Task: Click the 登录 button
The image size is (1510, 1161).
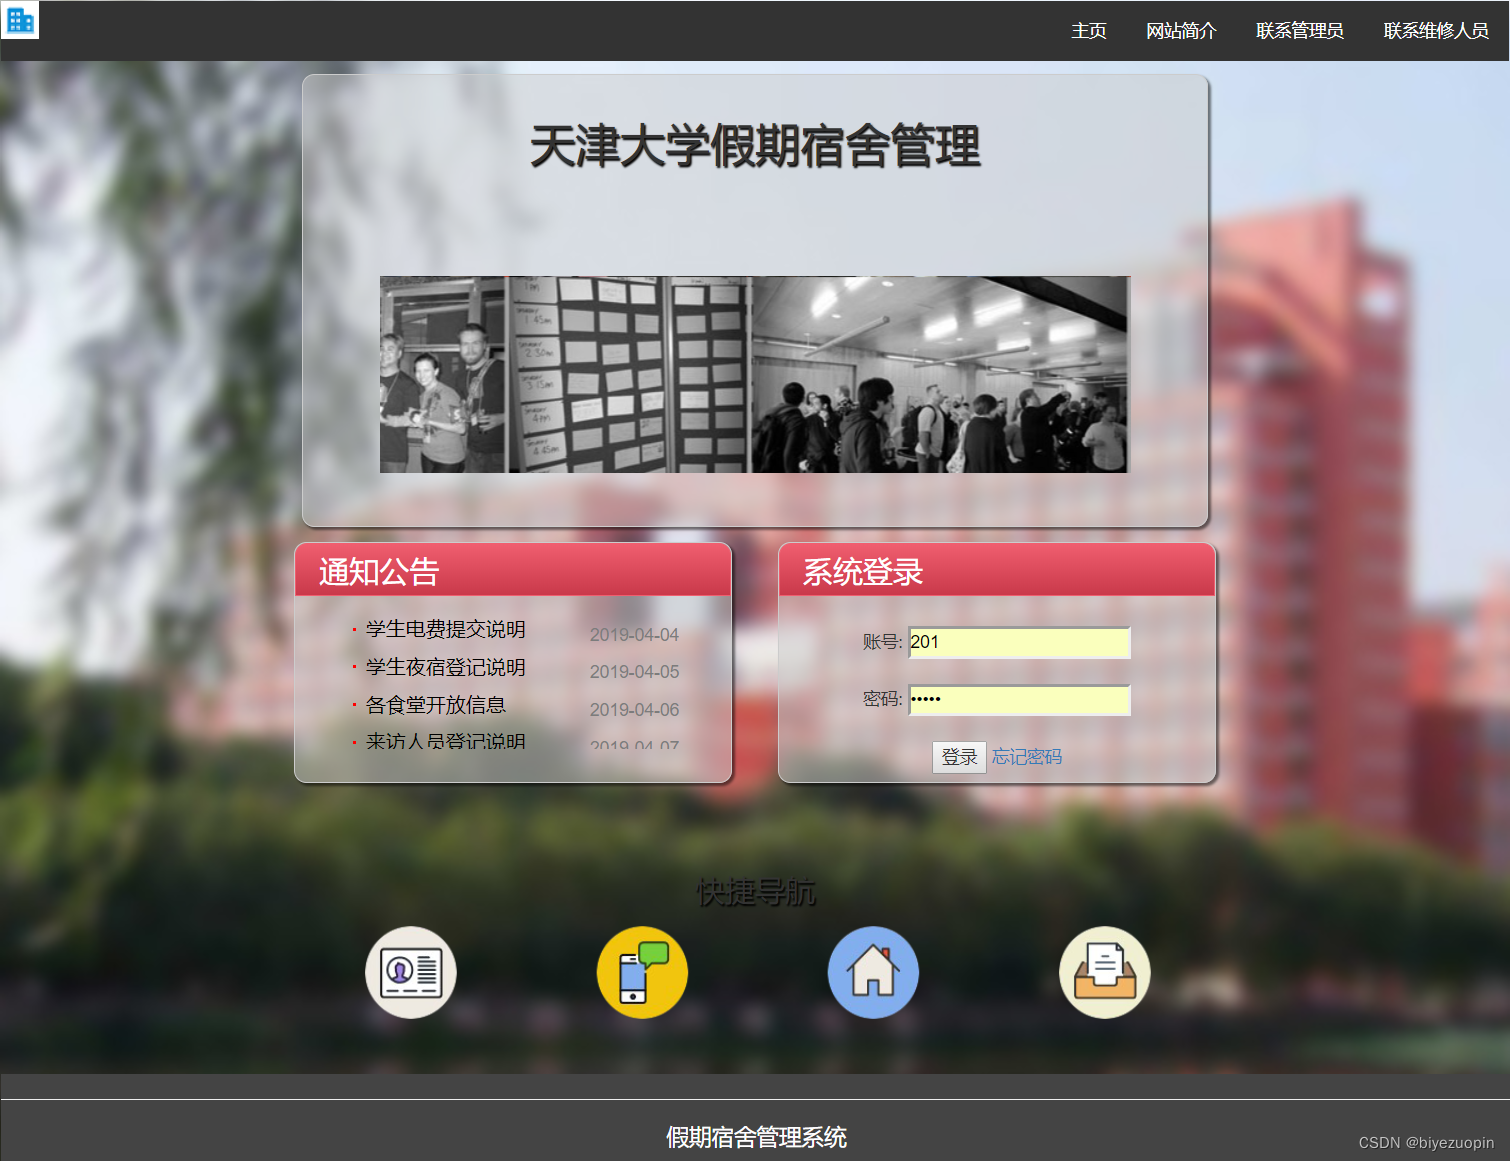Action: pyautogui.click(x=960, y=757)
